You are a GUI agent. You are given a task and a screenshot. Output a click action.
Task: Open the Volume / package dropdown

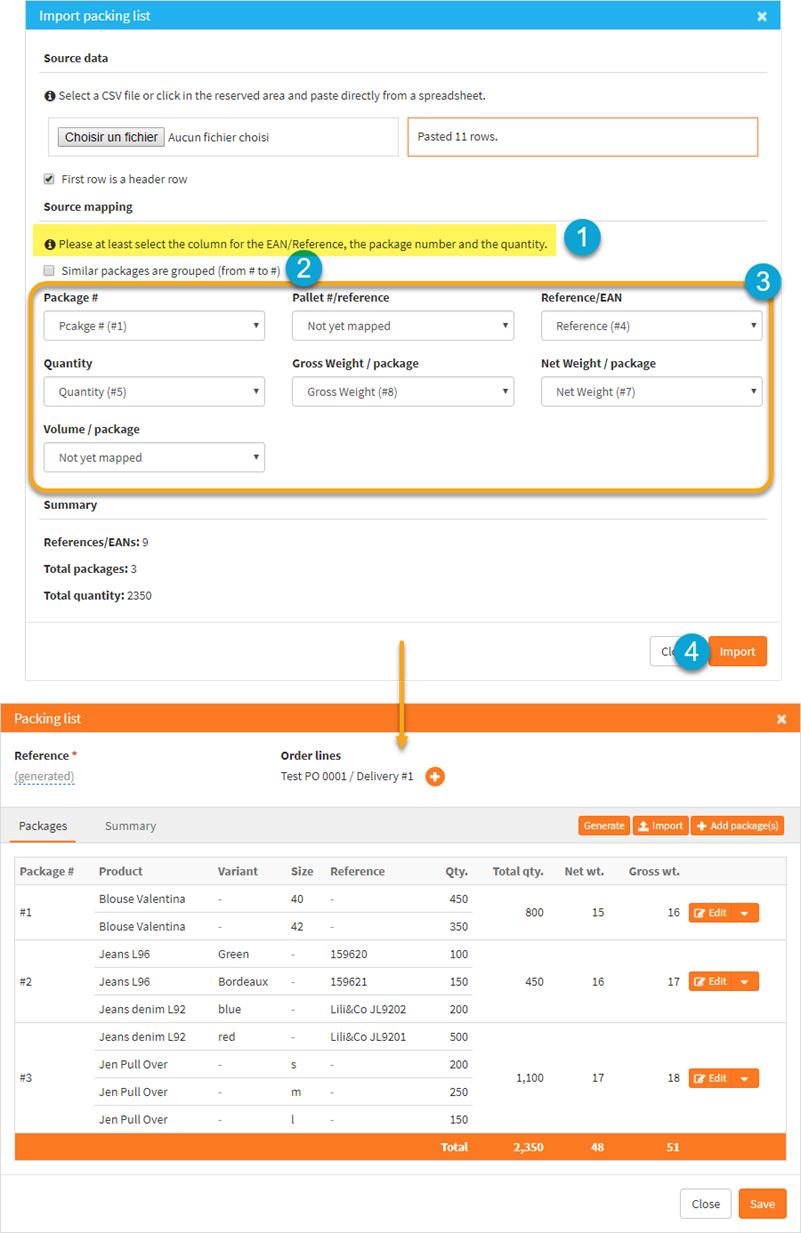click(154, 458)
